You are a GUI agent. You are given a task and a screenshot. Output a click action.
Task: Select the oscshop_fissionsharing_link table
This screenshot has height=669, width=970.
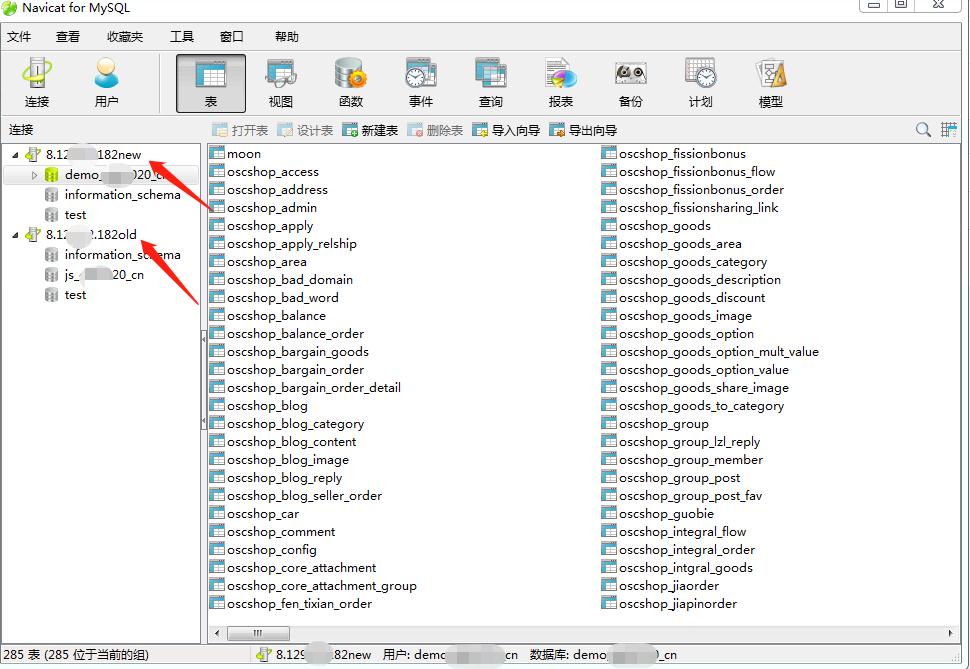(698, 207)
